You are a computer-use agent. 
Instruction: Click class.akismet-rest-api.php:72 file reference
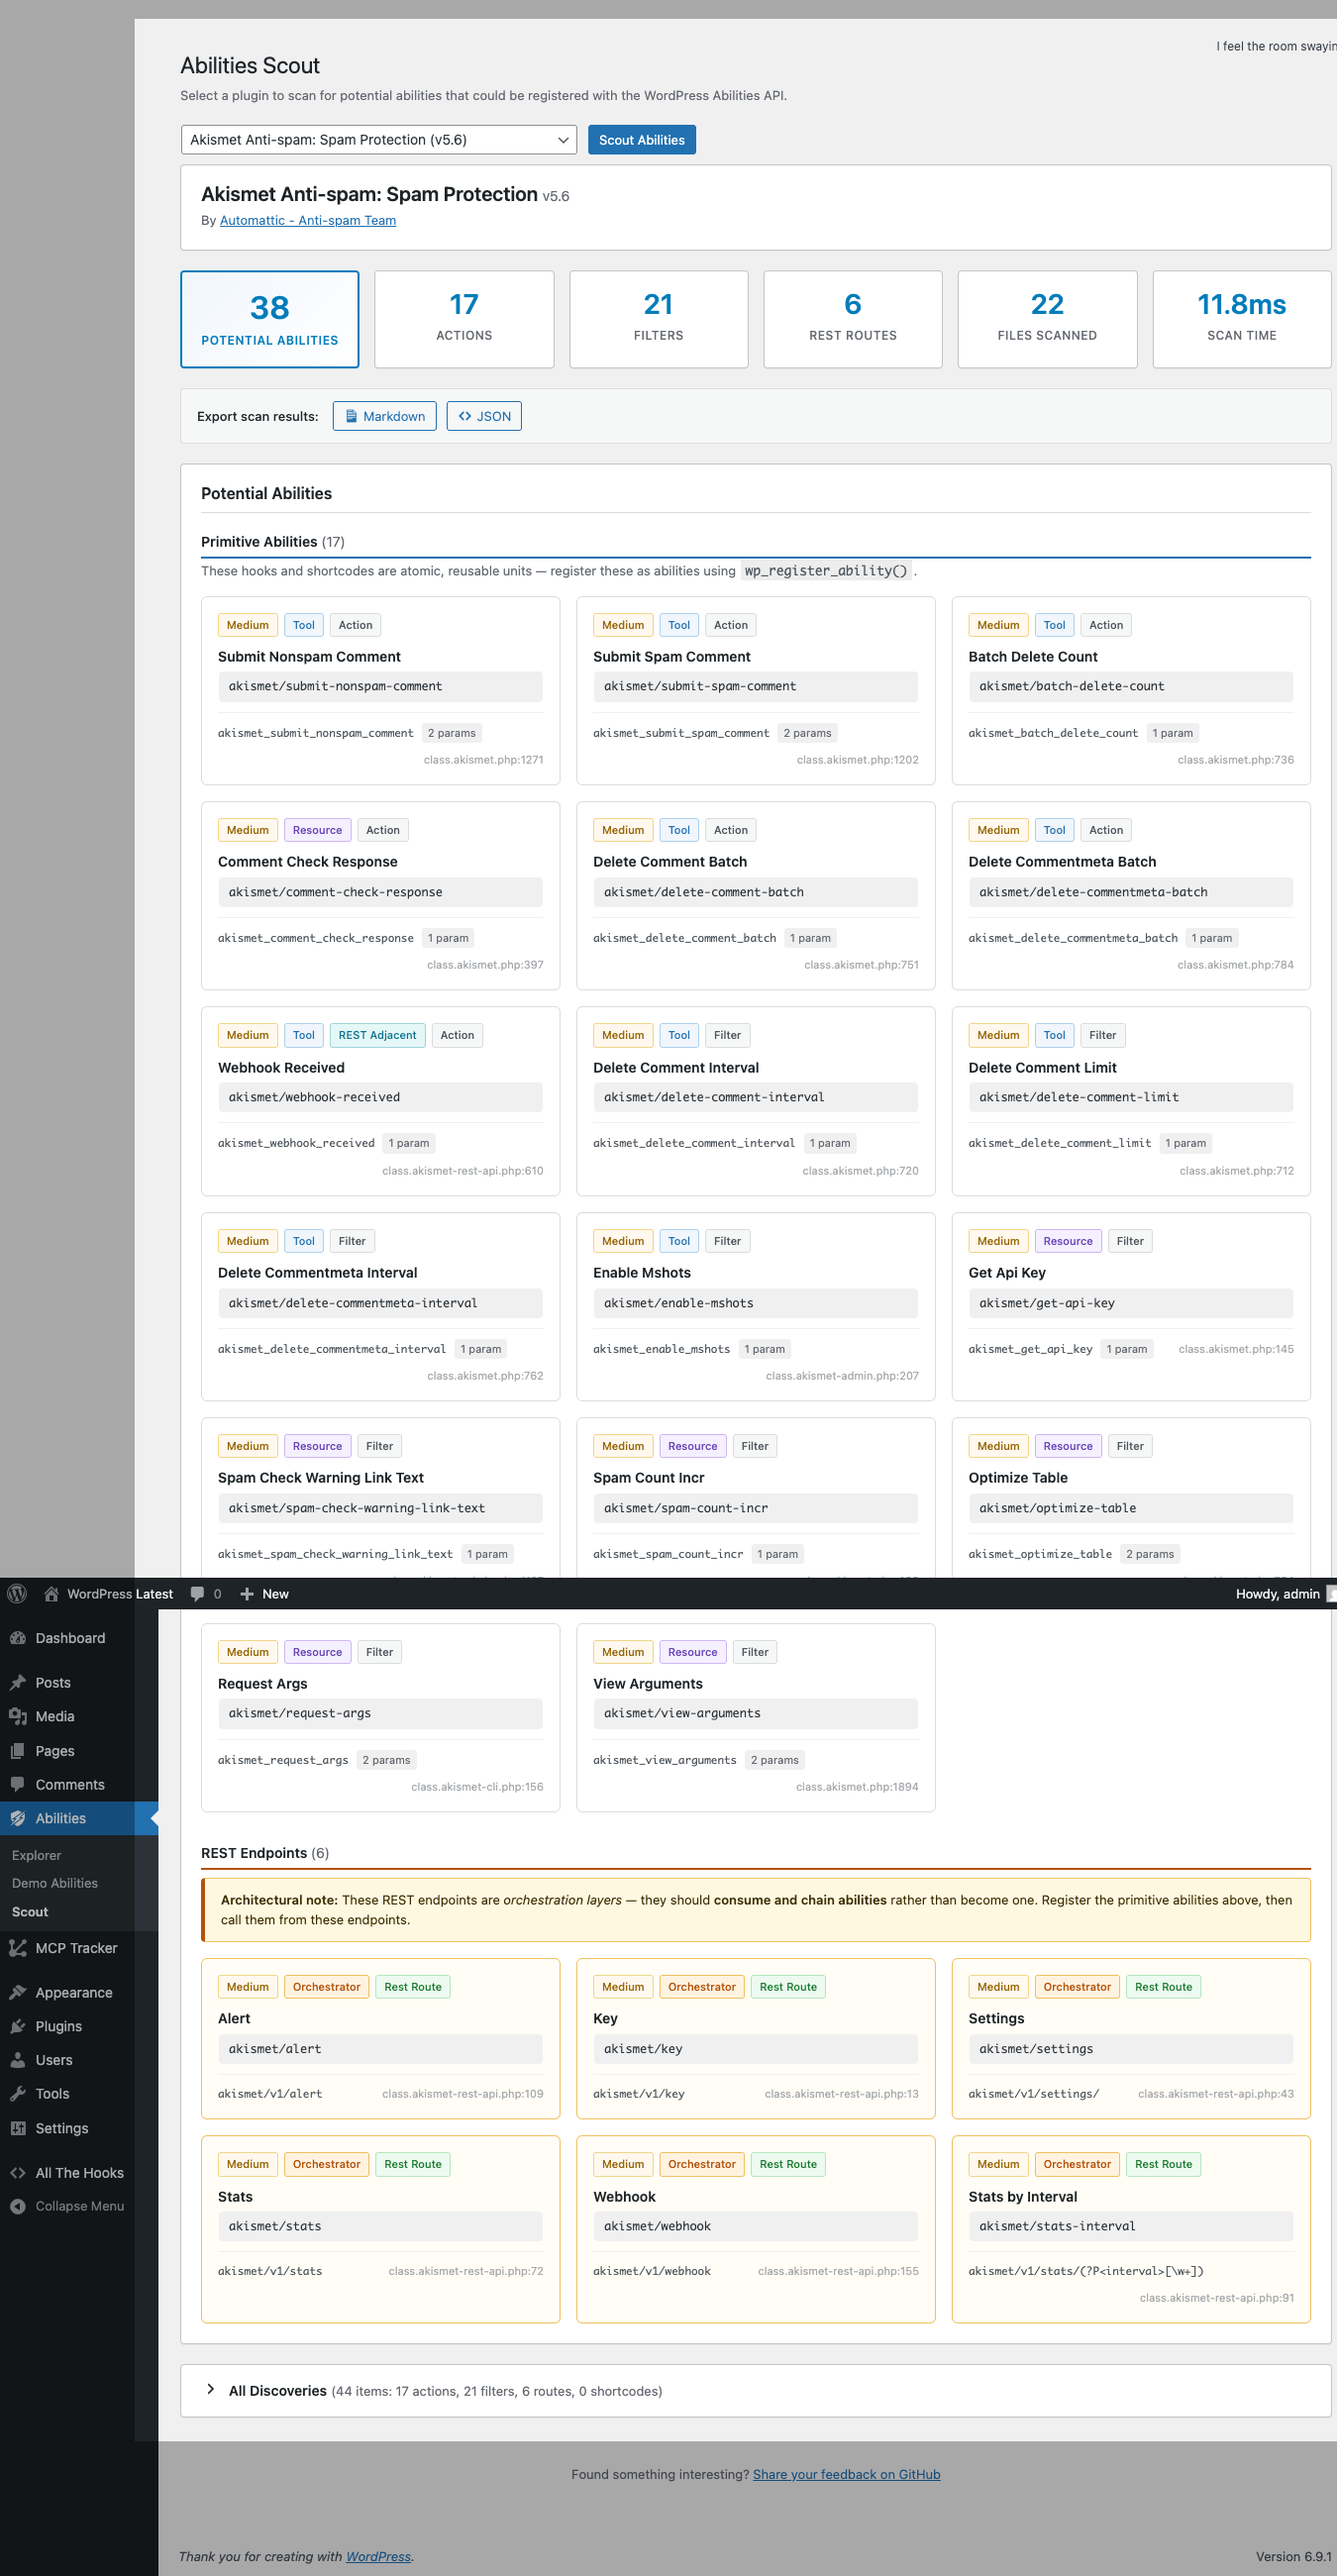[466, 2271]
